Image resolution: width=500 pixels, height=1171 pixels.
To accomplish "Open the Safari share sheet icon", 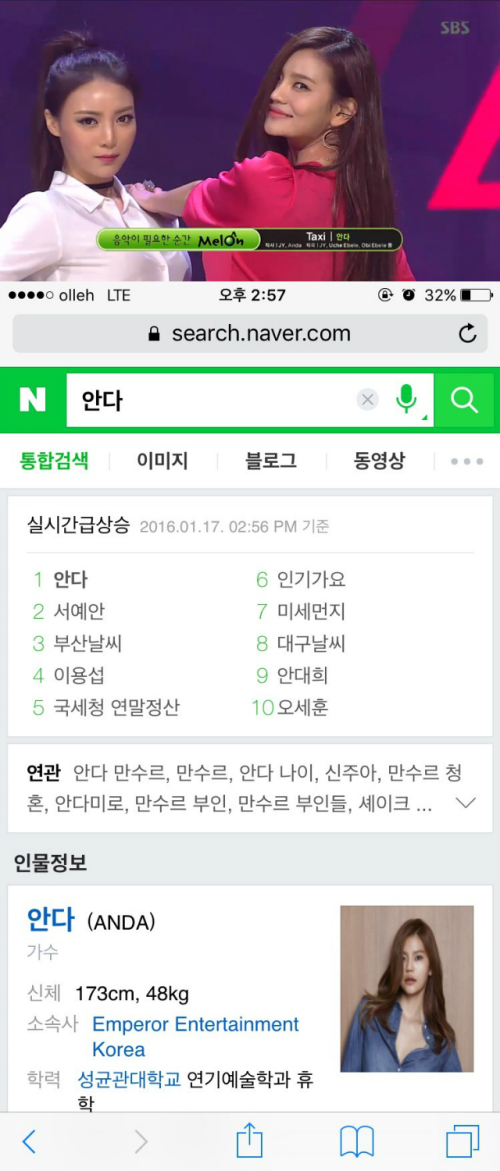I will coord(250,1140).
